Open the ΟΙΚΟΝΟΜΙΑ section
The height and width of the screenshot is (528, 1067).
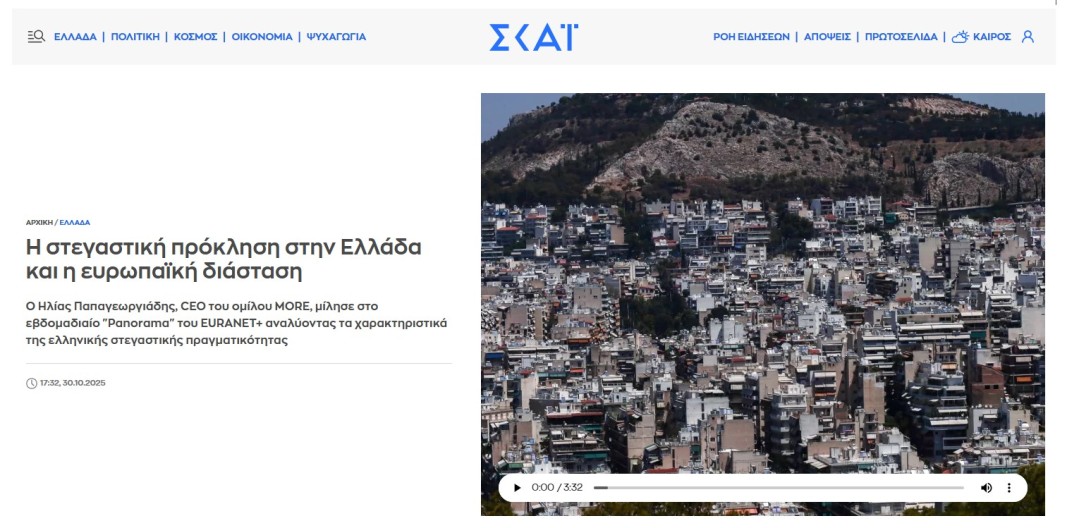(x=262, y=37)
